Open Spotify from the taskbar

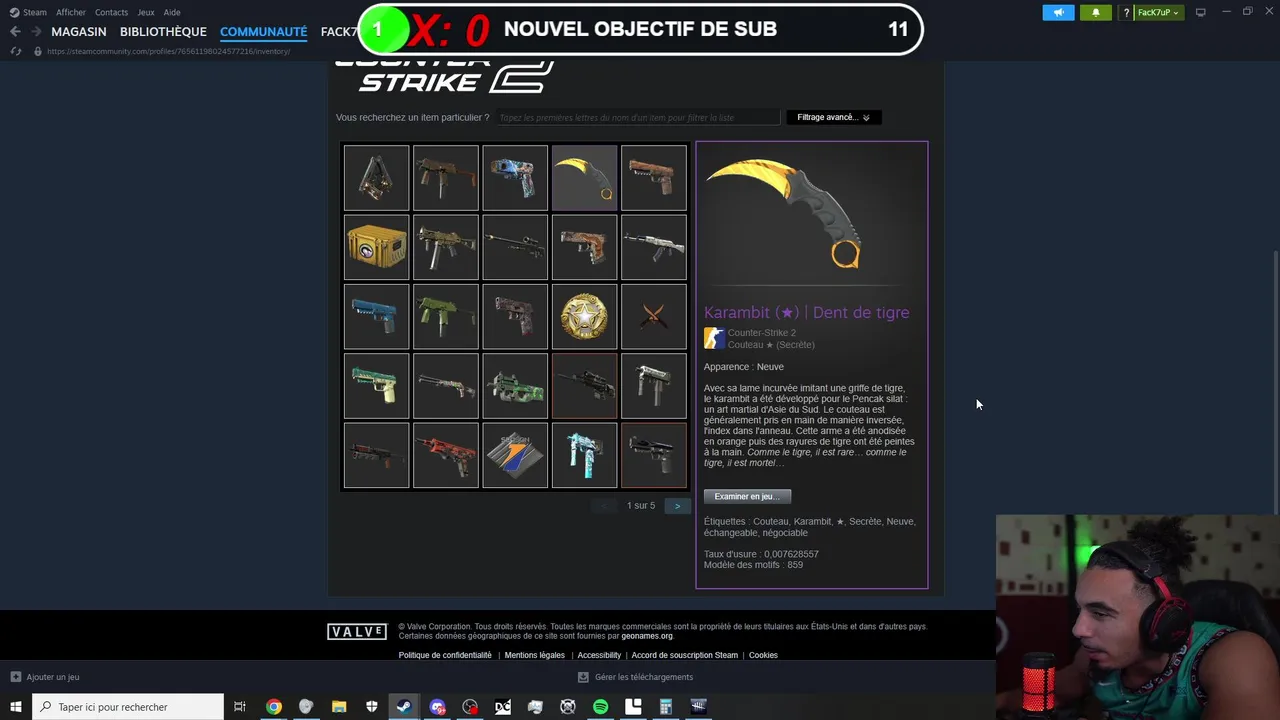600,707
